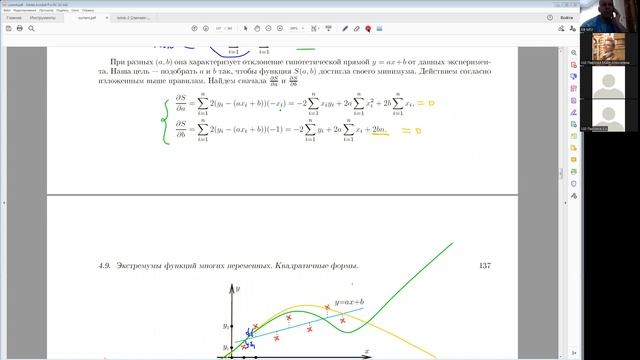The image size is (640, 360).
Task: Open the light green tool in right pane
Action: [573, 136]
